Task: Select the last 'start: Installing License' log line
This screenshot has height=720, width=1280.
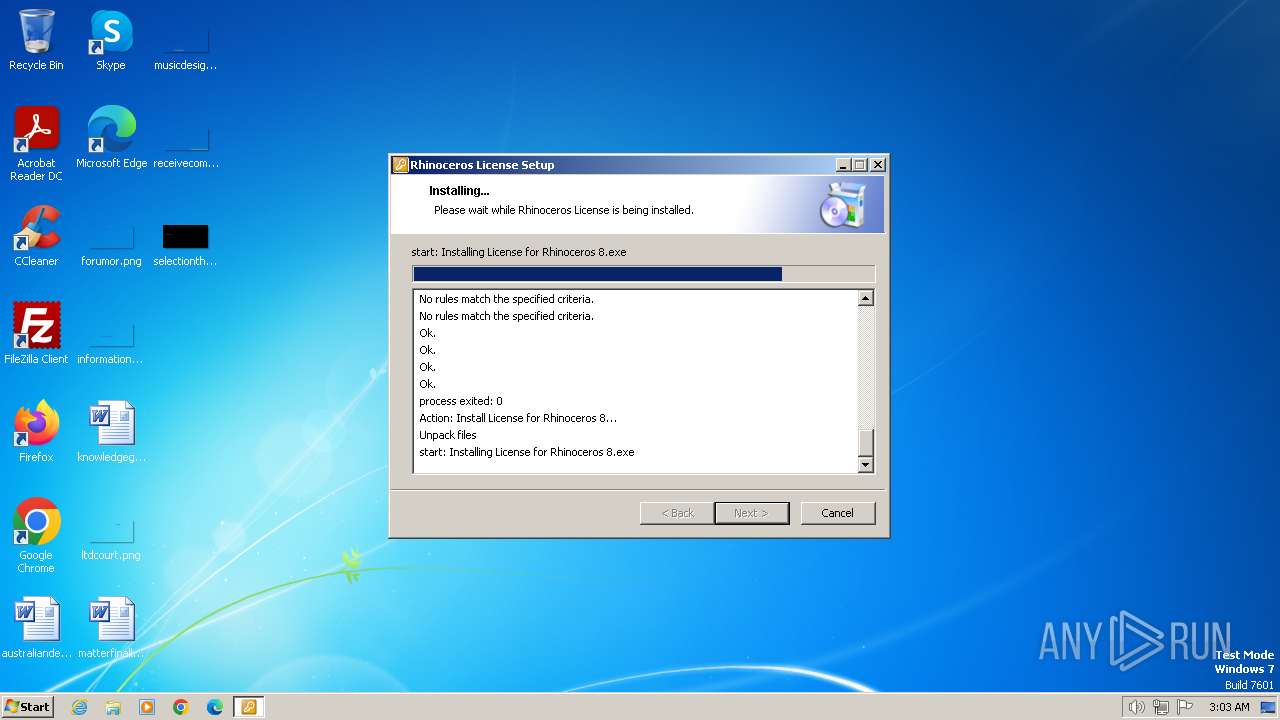Action: tap(527, 452)
